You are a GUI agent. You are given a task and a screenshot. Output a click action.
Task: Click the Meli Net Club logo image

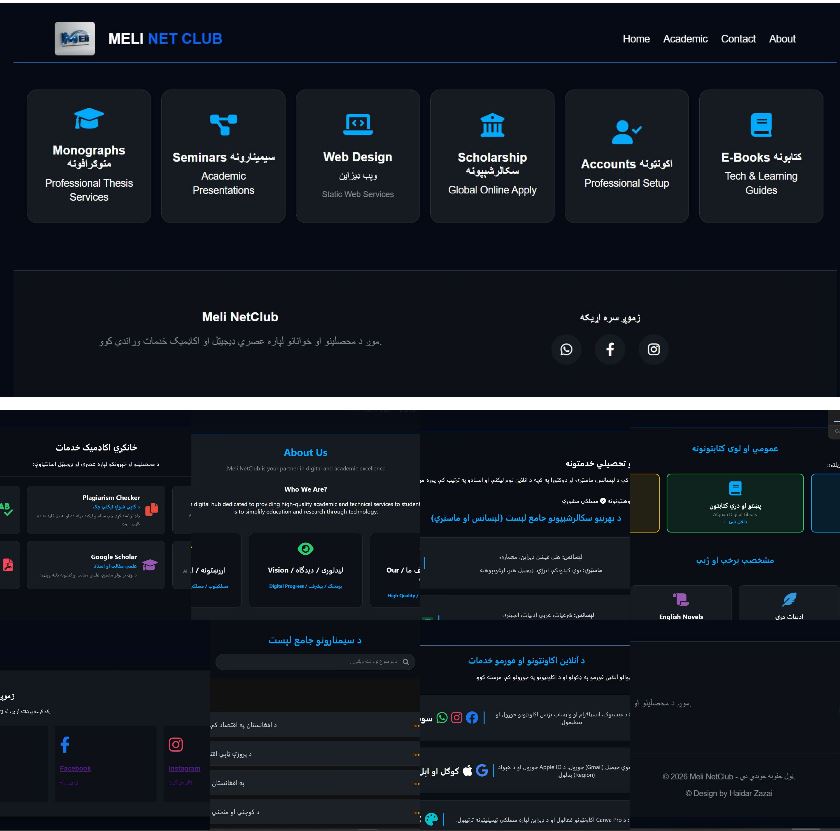coord(74,39)
